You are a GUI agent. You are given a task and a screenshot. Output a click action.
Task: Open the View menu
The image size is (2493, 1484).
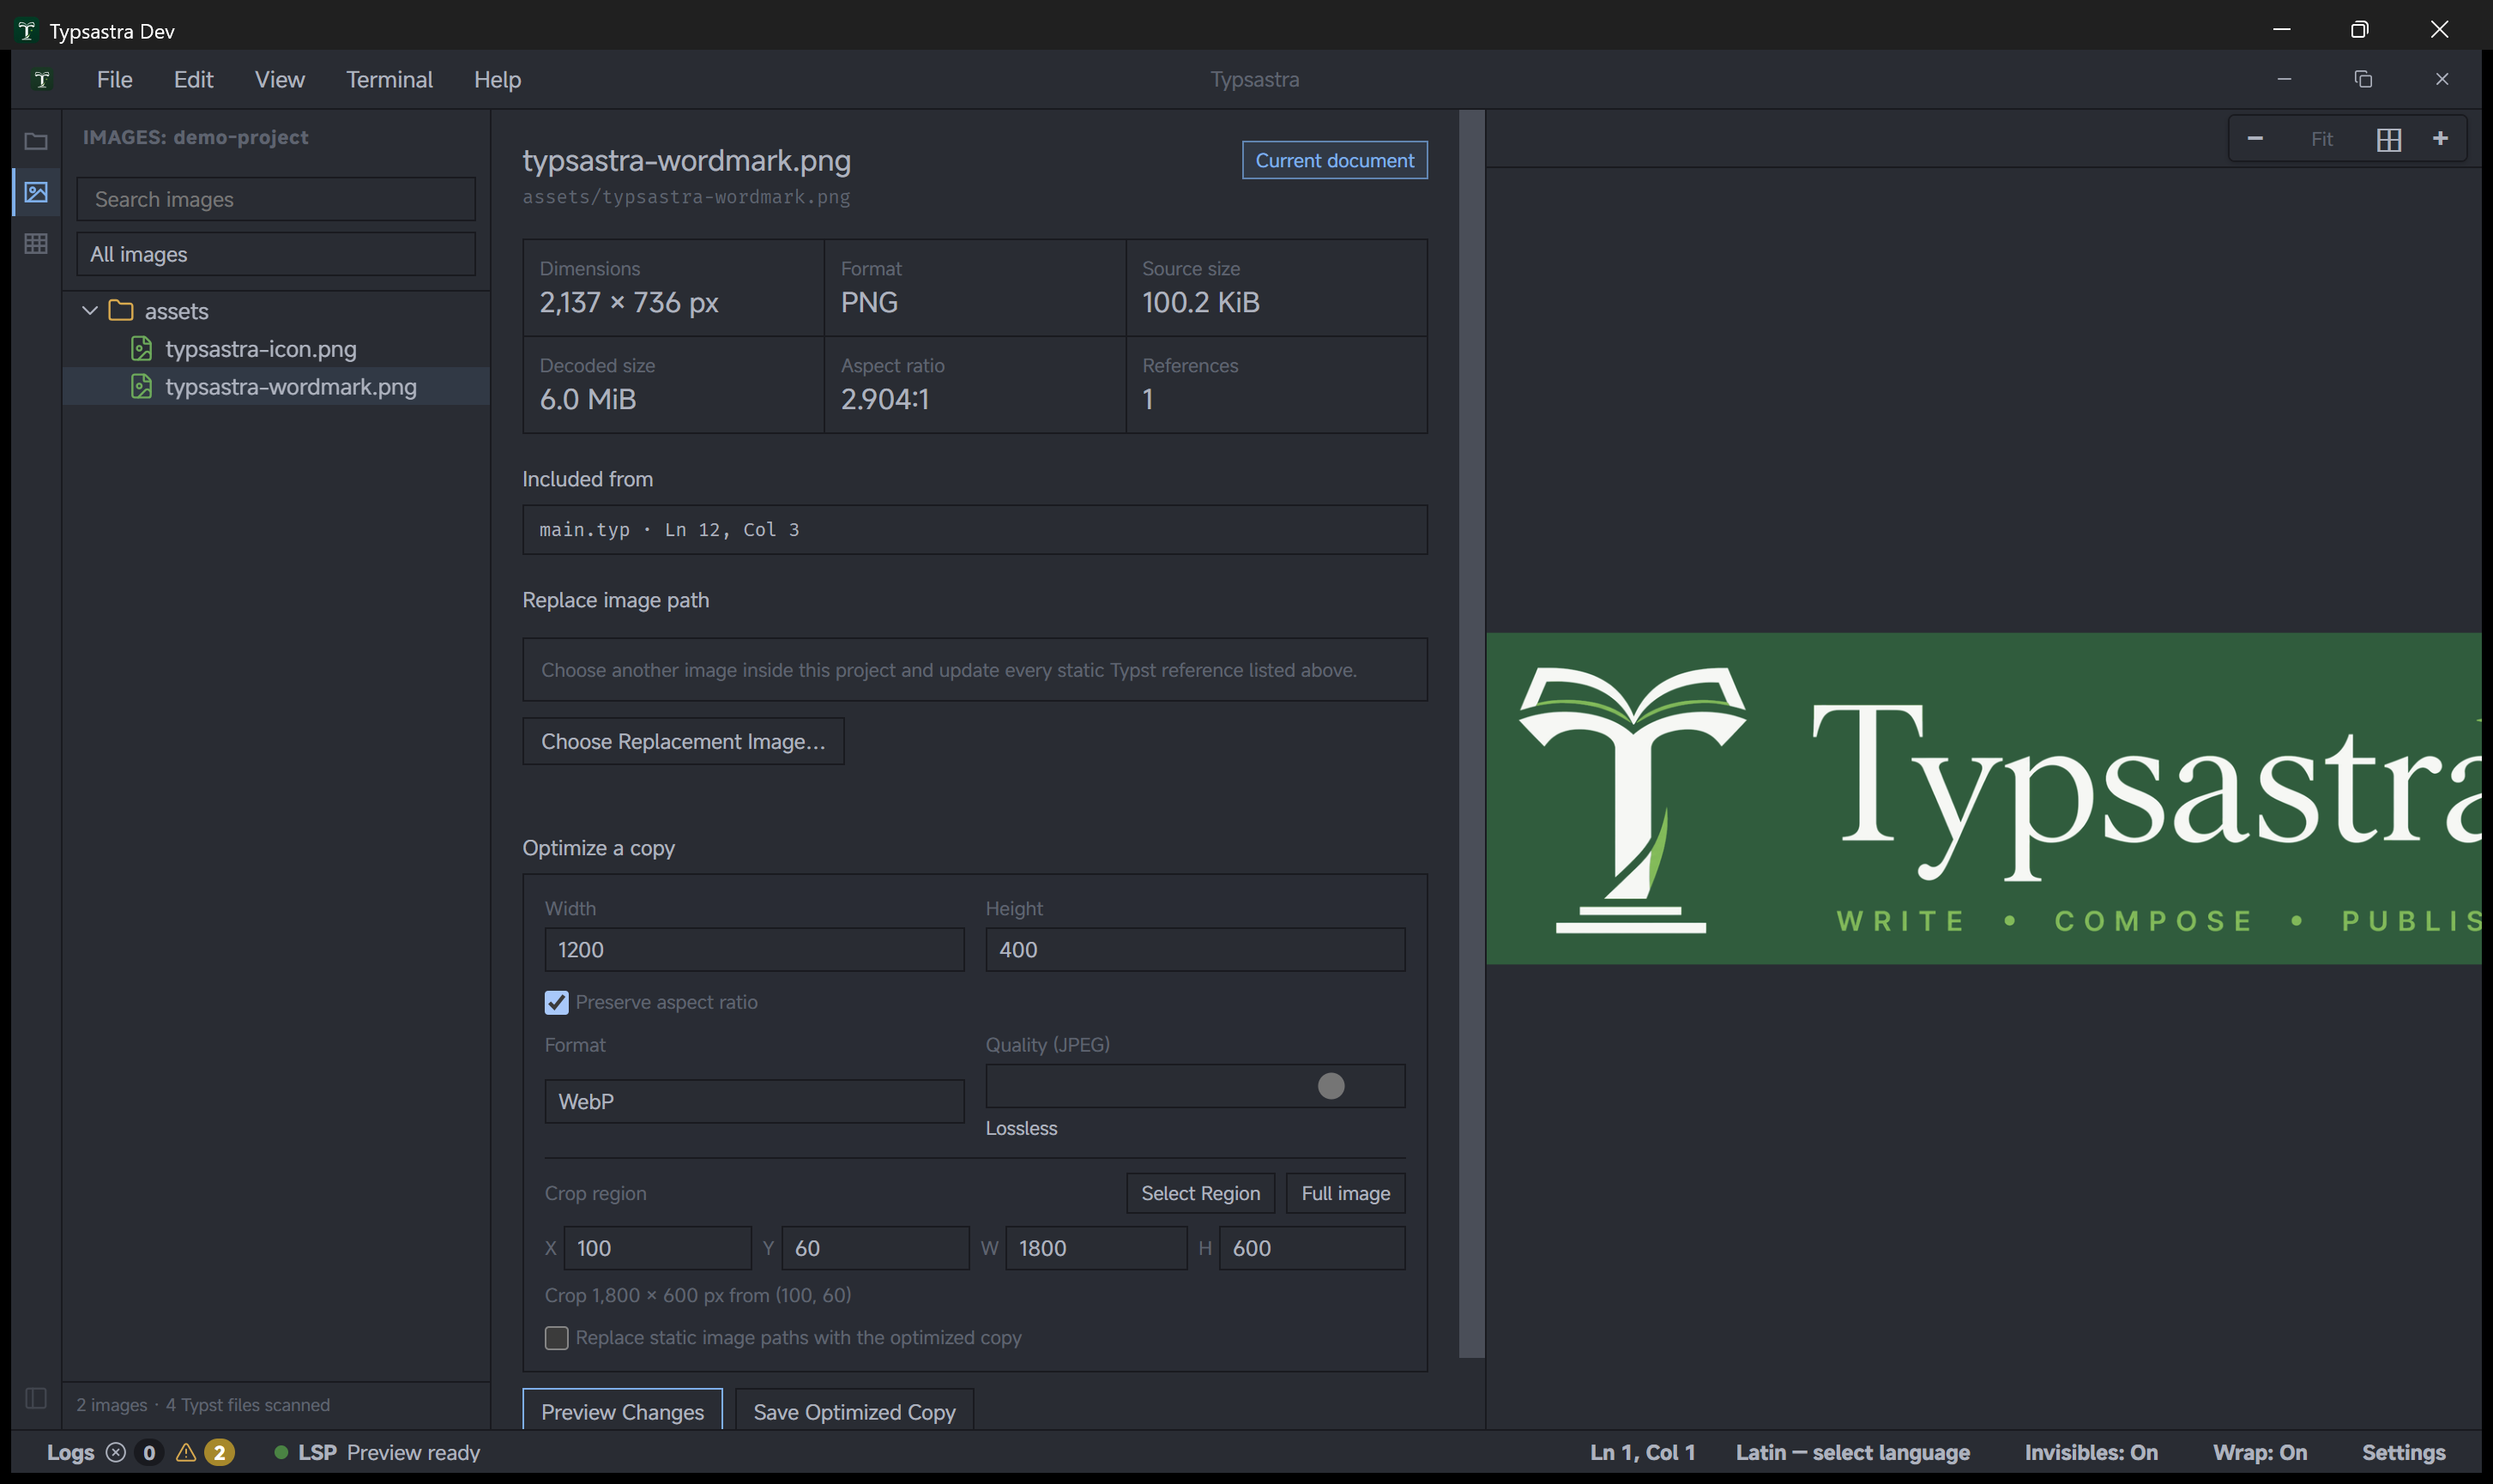point(279,79)
